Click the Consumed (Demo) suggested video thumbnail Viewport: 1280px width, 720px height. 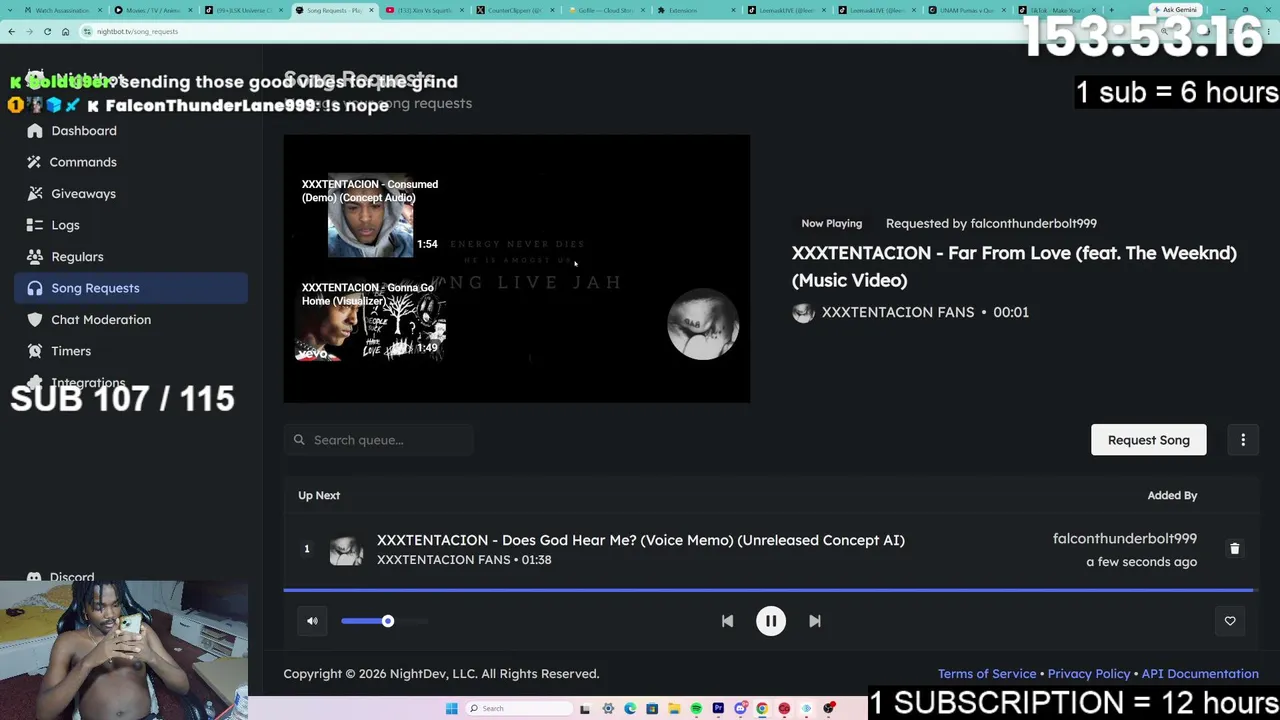pos(370,216)
